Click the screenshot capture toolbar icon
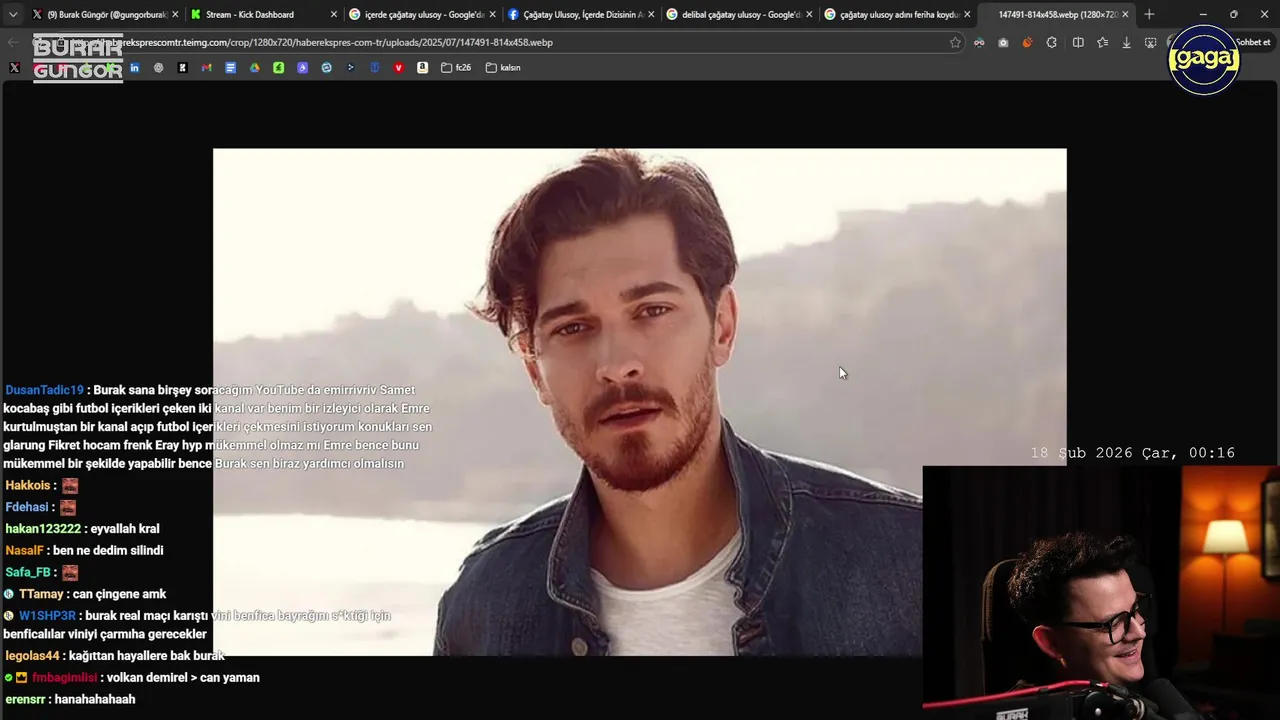Image resolution: width=1280 pixels, height=720 pixels. coord(1150,42)
